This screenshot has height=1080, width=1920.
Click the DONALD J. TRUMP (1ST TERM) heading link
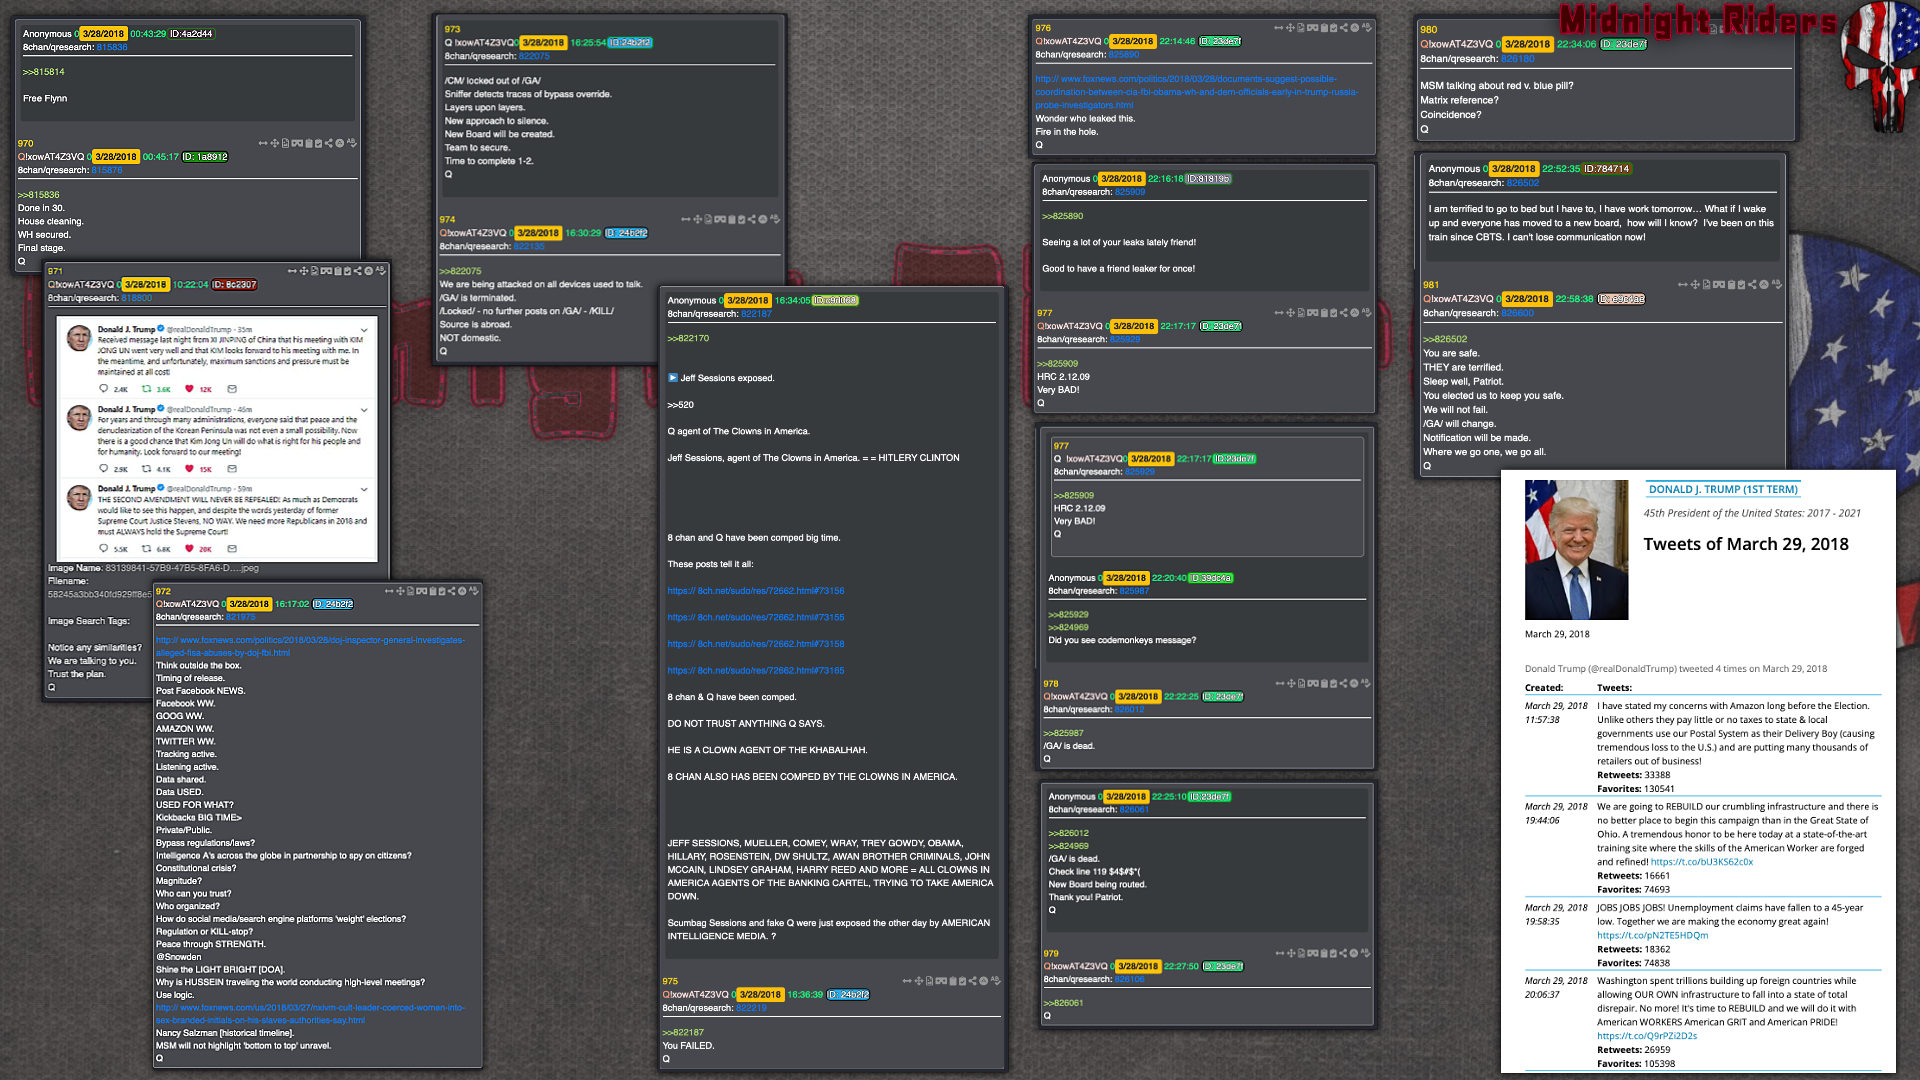1722,489
